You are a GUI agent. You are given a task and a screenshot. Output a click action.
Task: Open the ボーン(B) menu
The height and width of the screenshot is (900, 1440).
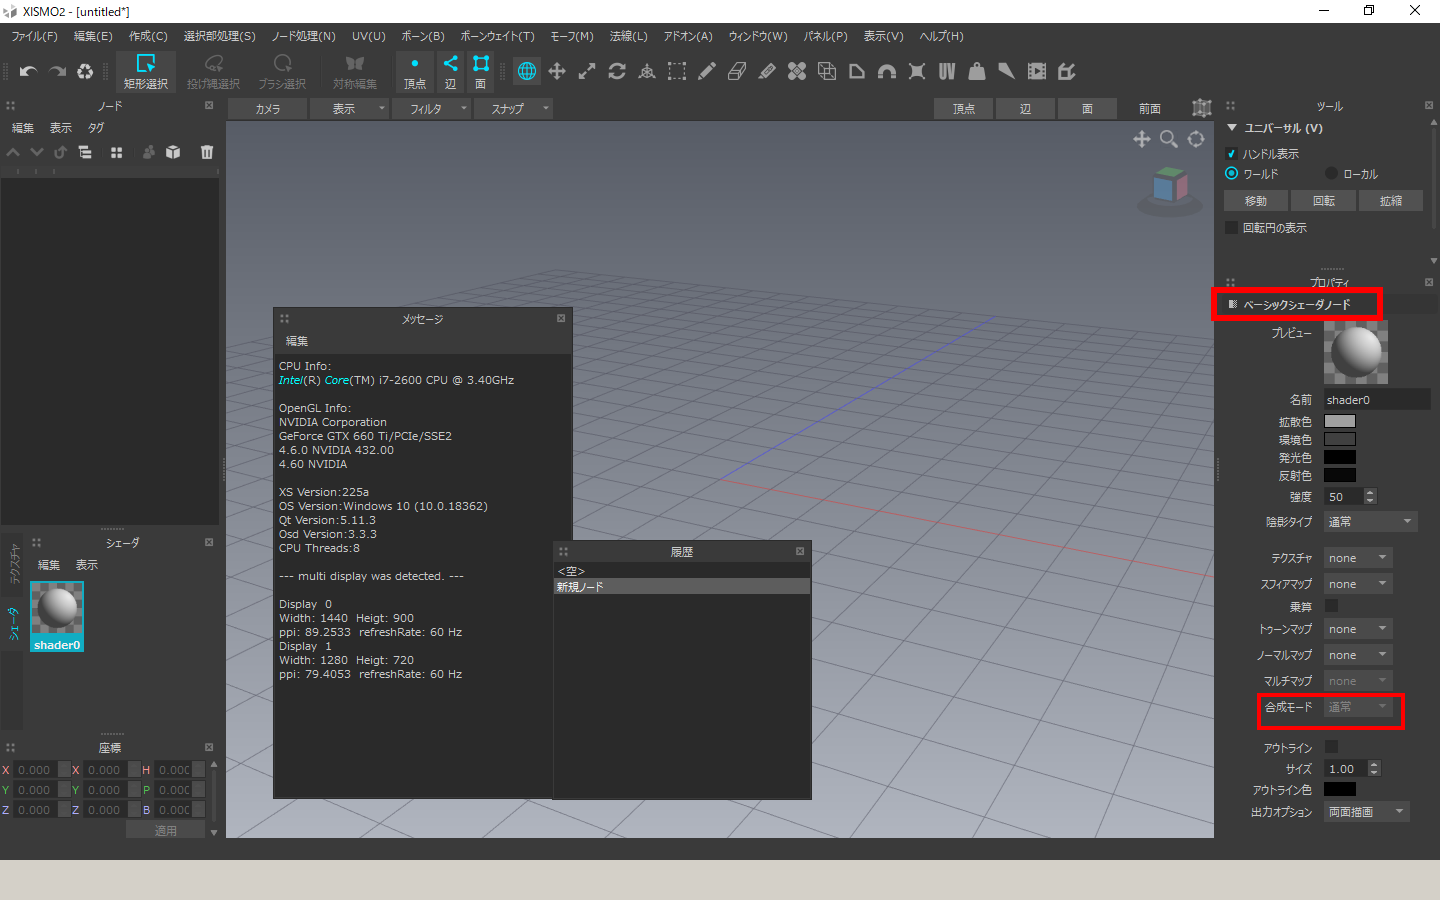click(423, 36)
